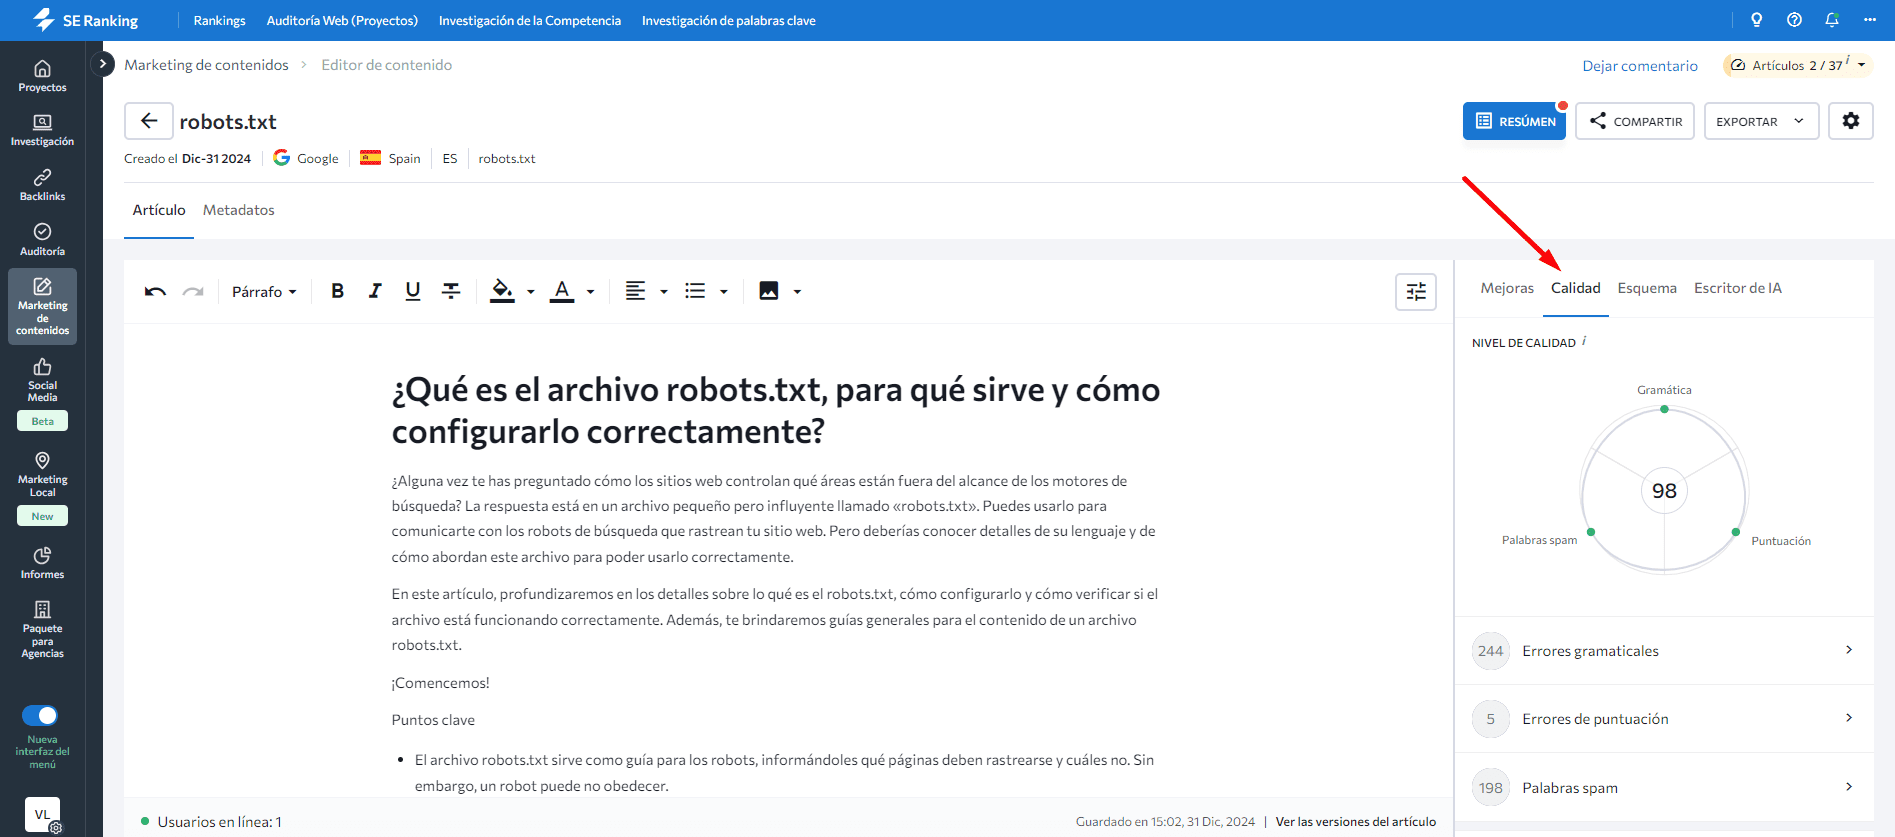Click the insert image icon
The height and width of the screenshot is (837, 1895).
tap(769, 291)
